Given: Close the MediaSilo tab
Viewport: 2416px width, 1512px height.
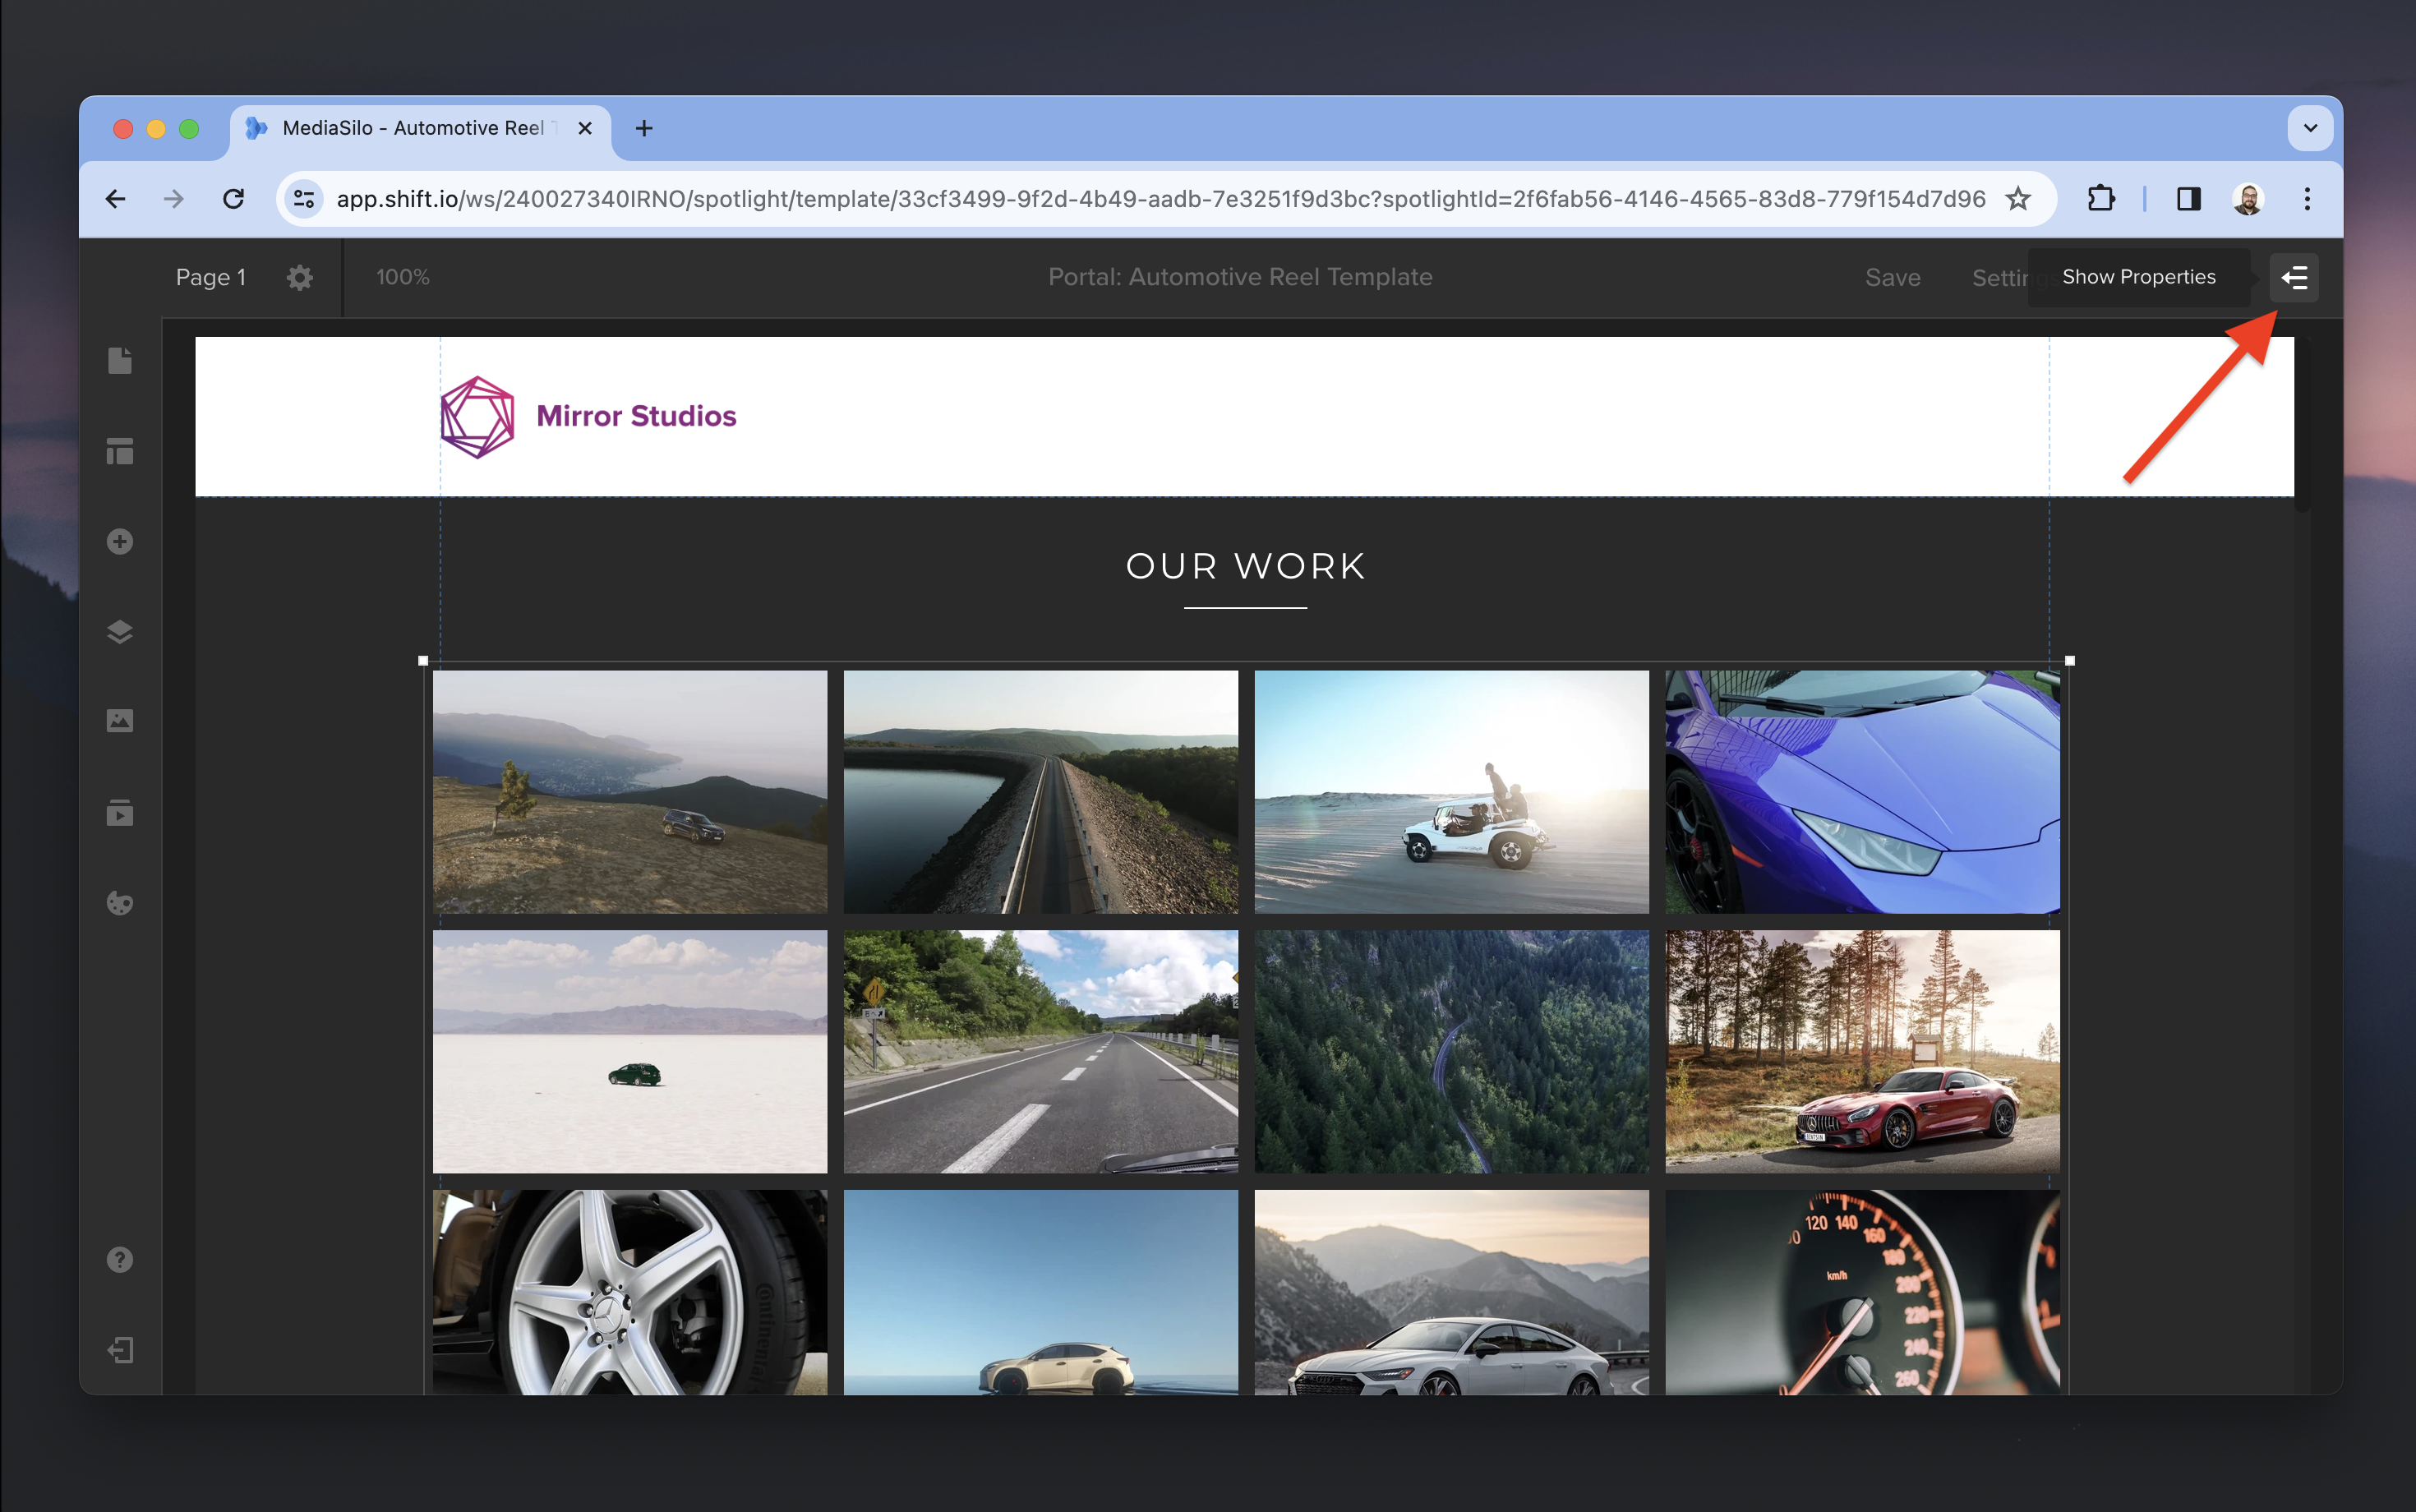Looking at the screenshot, I should coord(585,128).
